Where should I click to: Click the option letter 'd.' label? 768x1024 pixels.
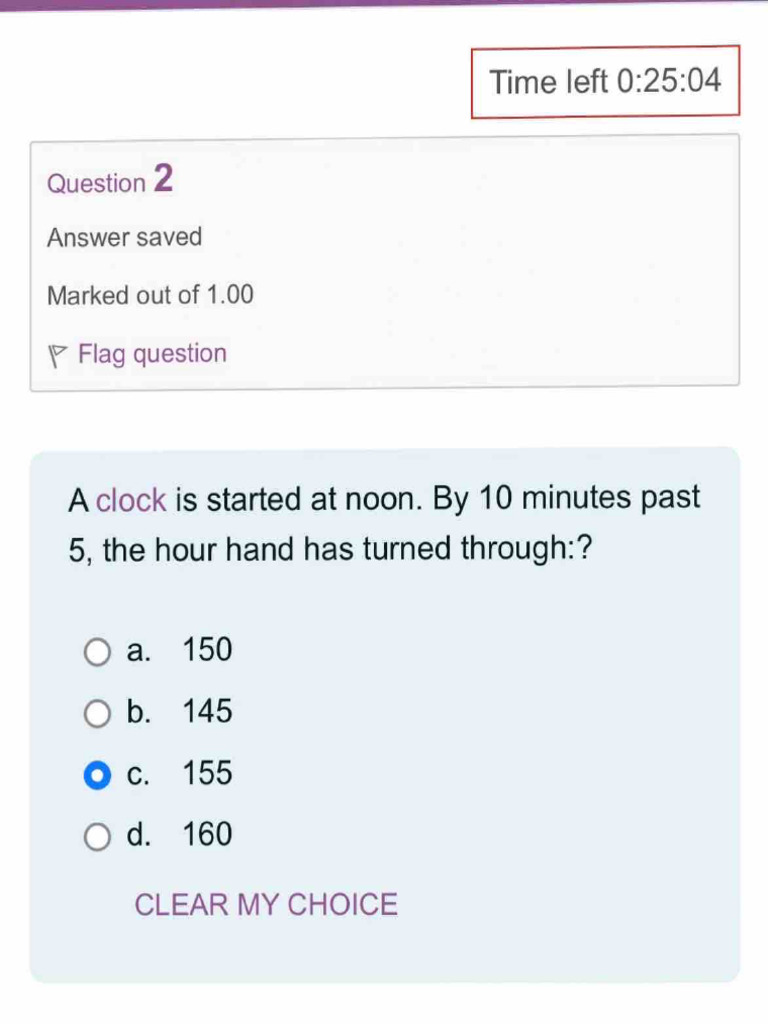pos(139,836)
